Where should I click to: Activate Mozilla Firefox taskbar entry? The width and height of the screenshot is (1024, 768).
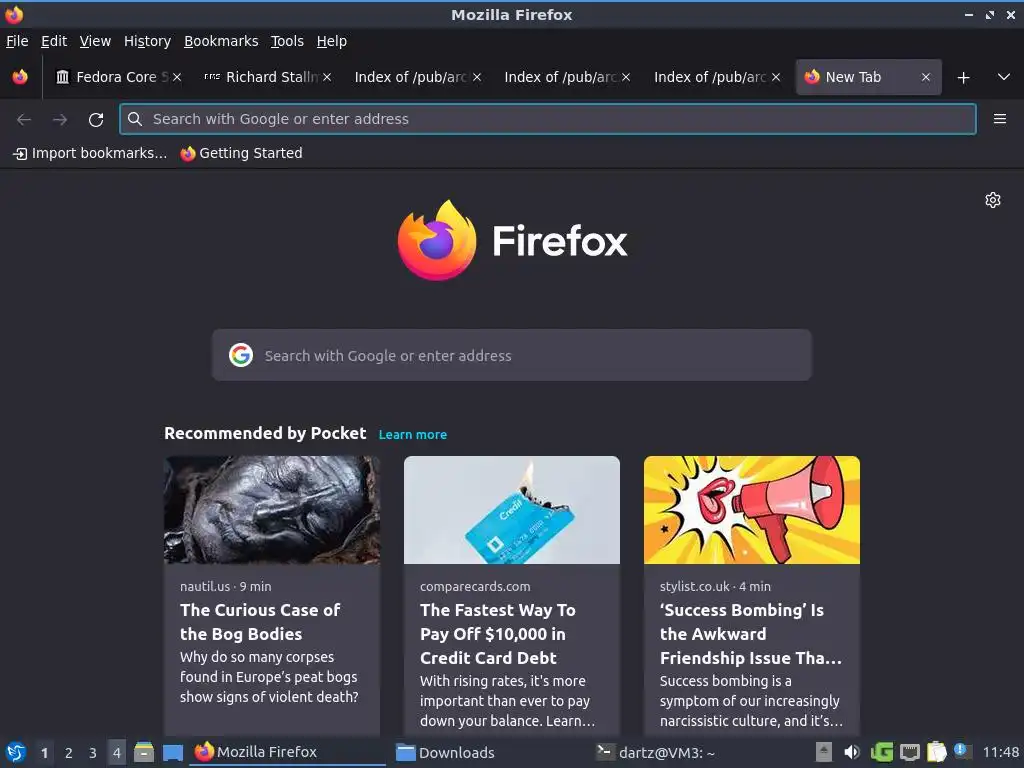pyautogui.click(x=287, y=752)
